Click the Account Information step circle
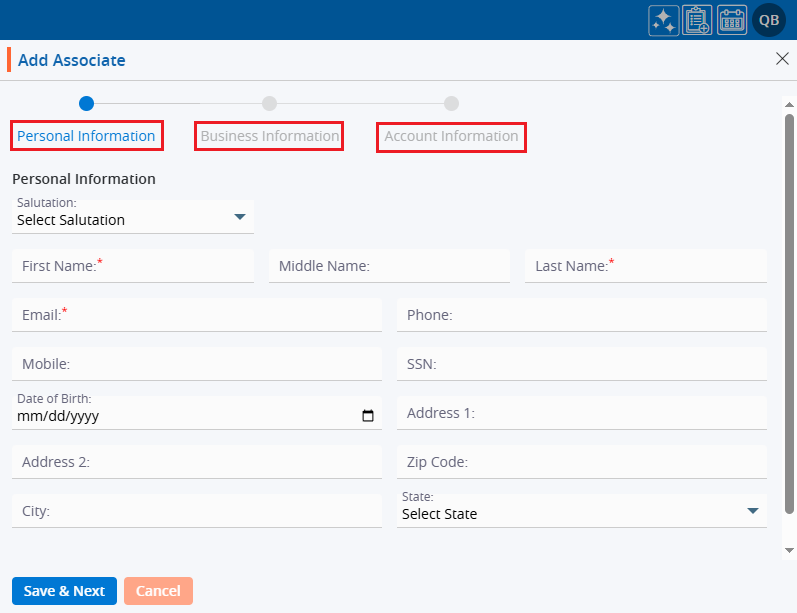Screen dimensions: 797x613 click(x=451, y=103)
